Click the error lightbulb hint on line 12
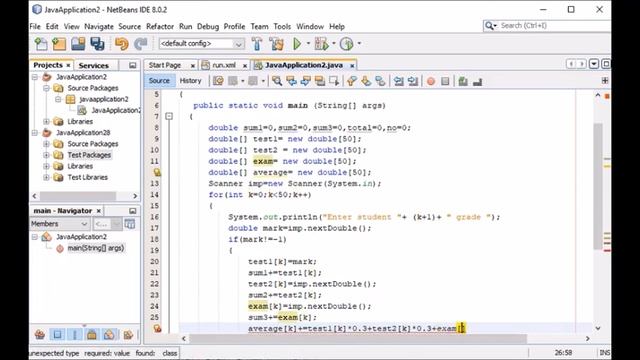 157,172
